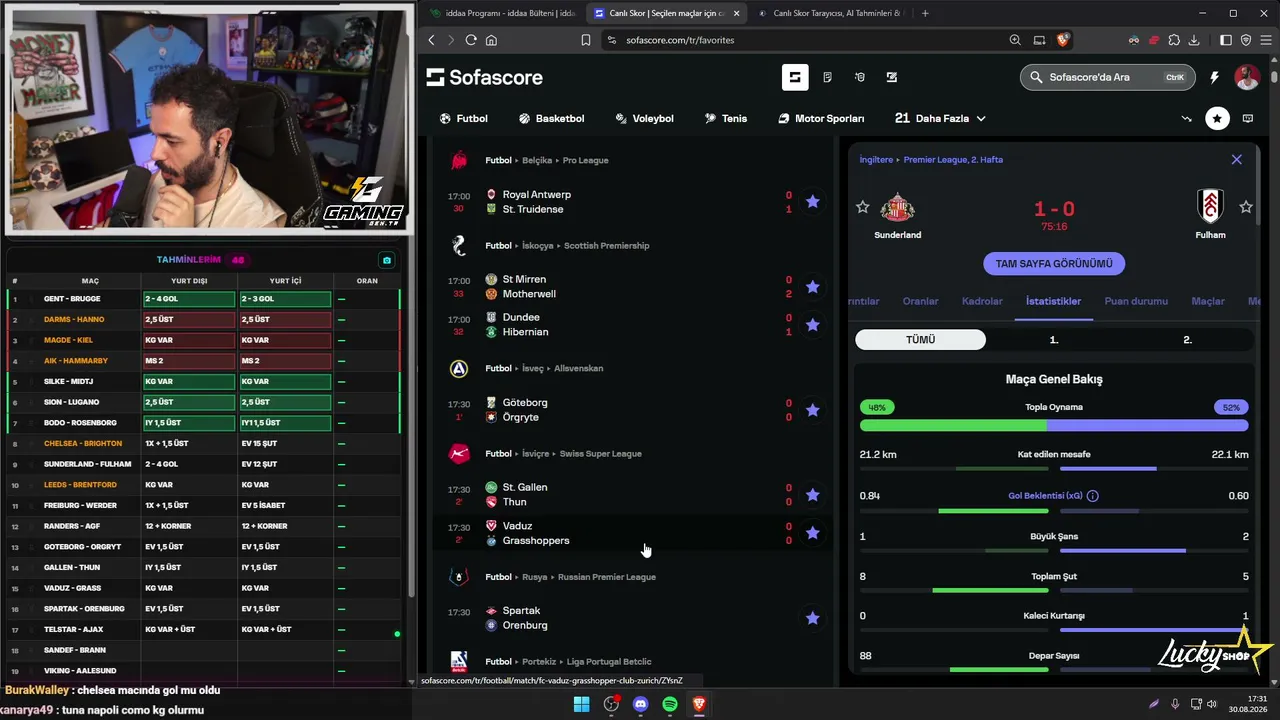This screenshot has height=720, width=1280.
Task: Click the screen icon beside the favorites star
Action: [x=1248, y=118]
